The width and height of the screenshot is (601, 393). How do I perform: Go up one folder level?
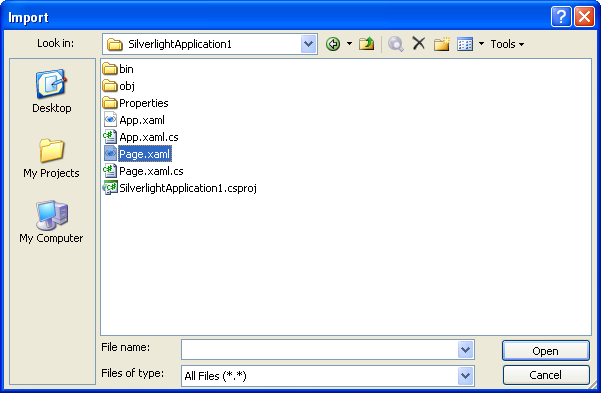tap(366, 44)
